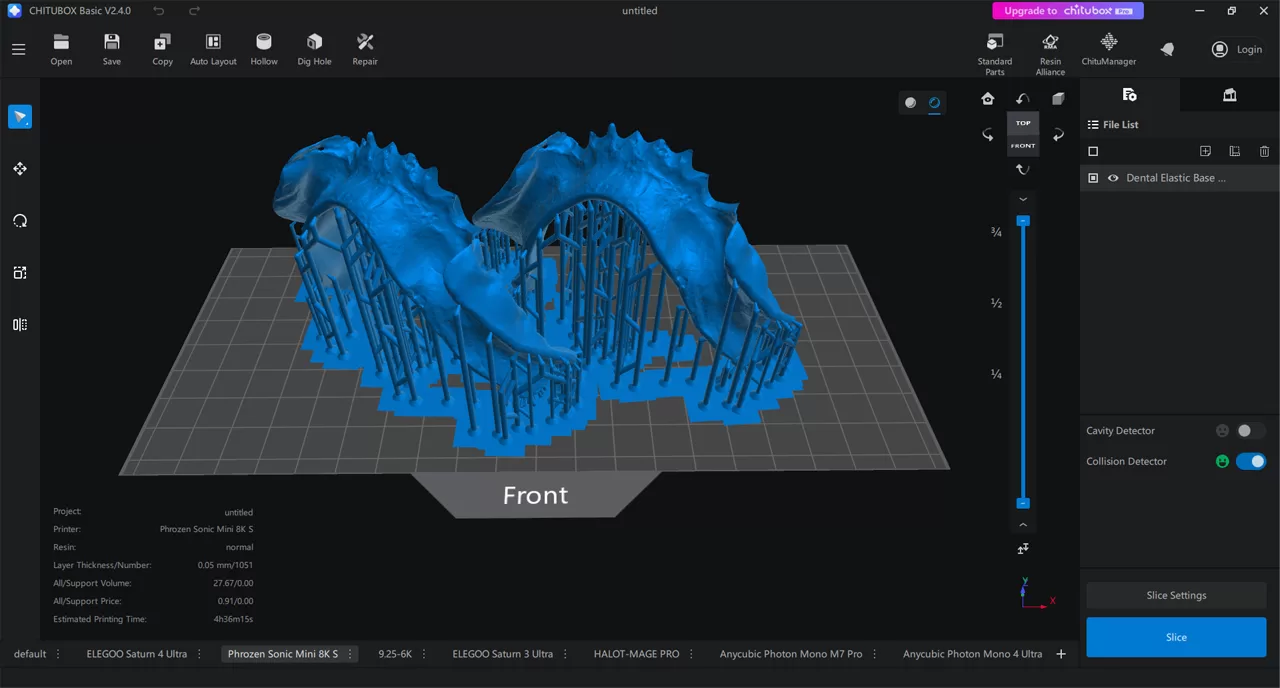Select the Move tool in left sidebar

(20, 169)
